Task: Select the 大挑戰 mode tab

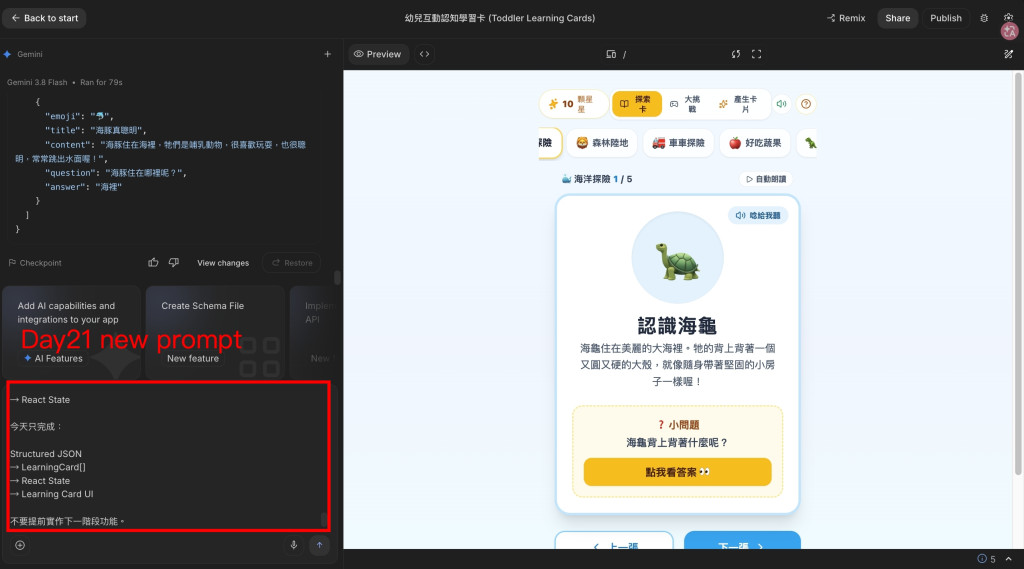Action: 686,104
